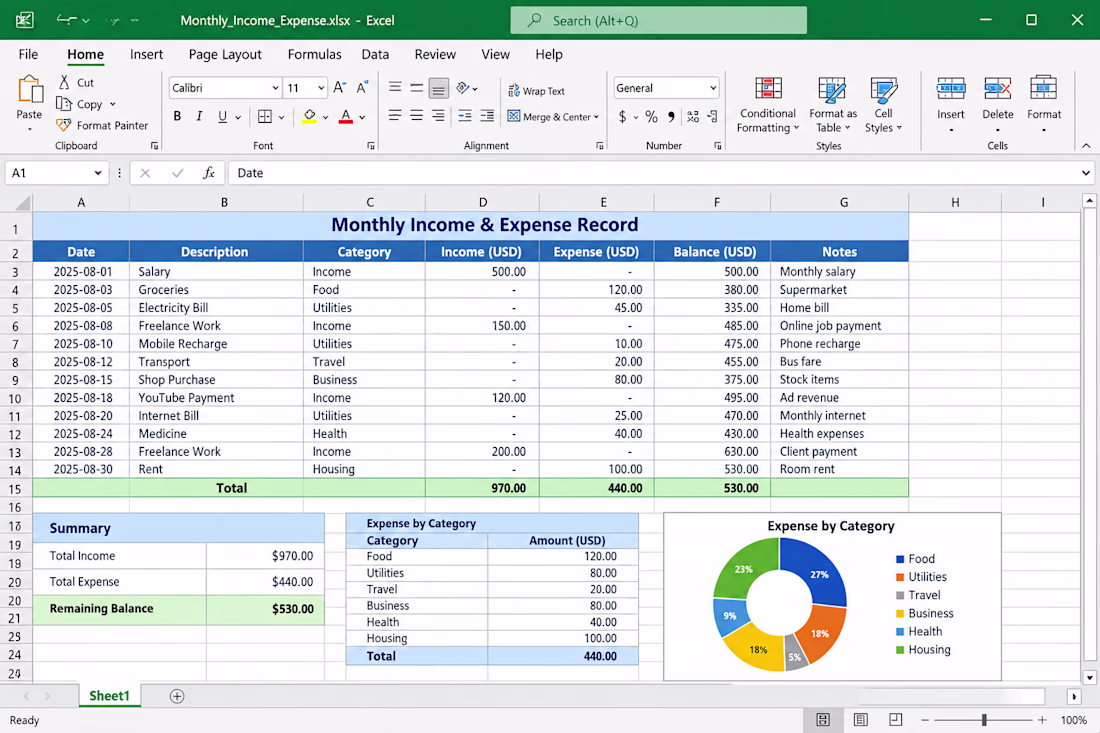Open the Borders icon in Font group
Image resolution: width=1100 pixels, height=733 pixels.
(x=264, y=116)
